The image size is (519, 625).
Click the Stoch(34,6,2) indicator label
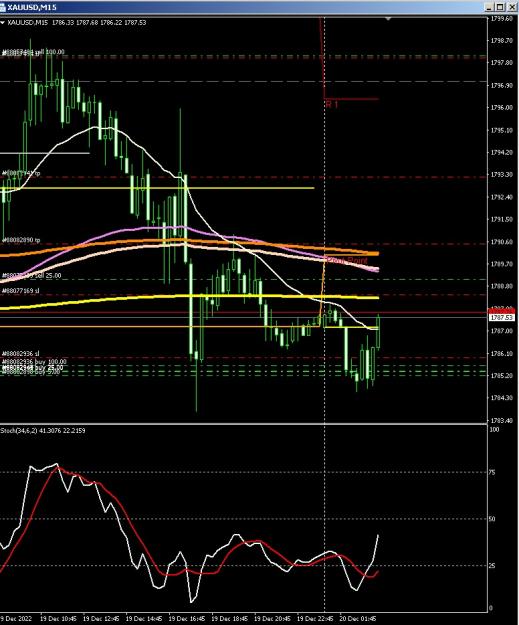pyautogui.click(x=43, y=430)
